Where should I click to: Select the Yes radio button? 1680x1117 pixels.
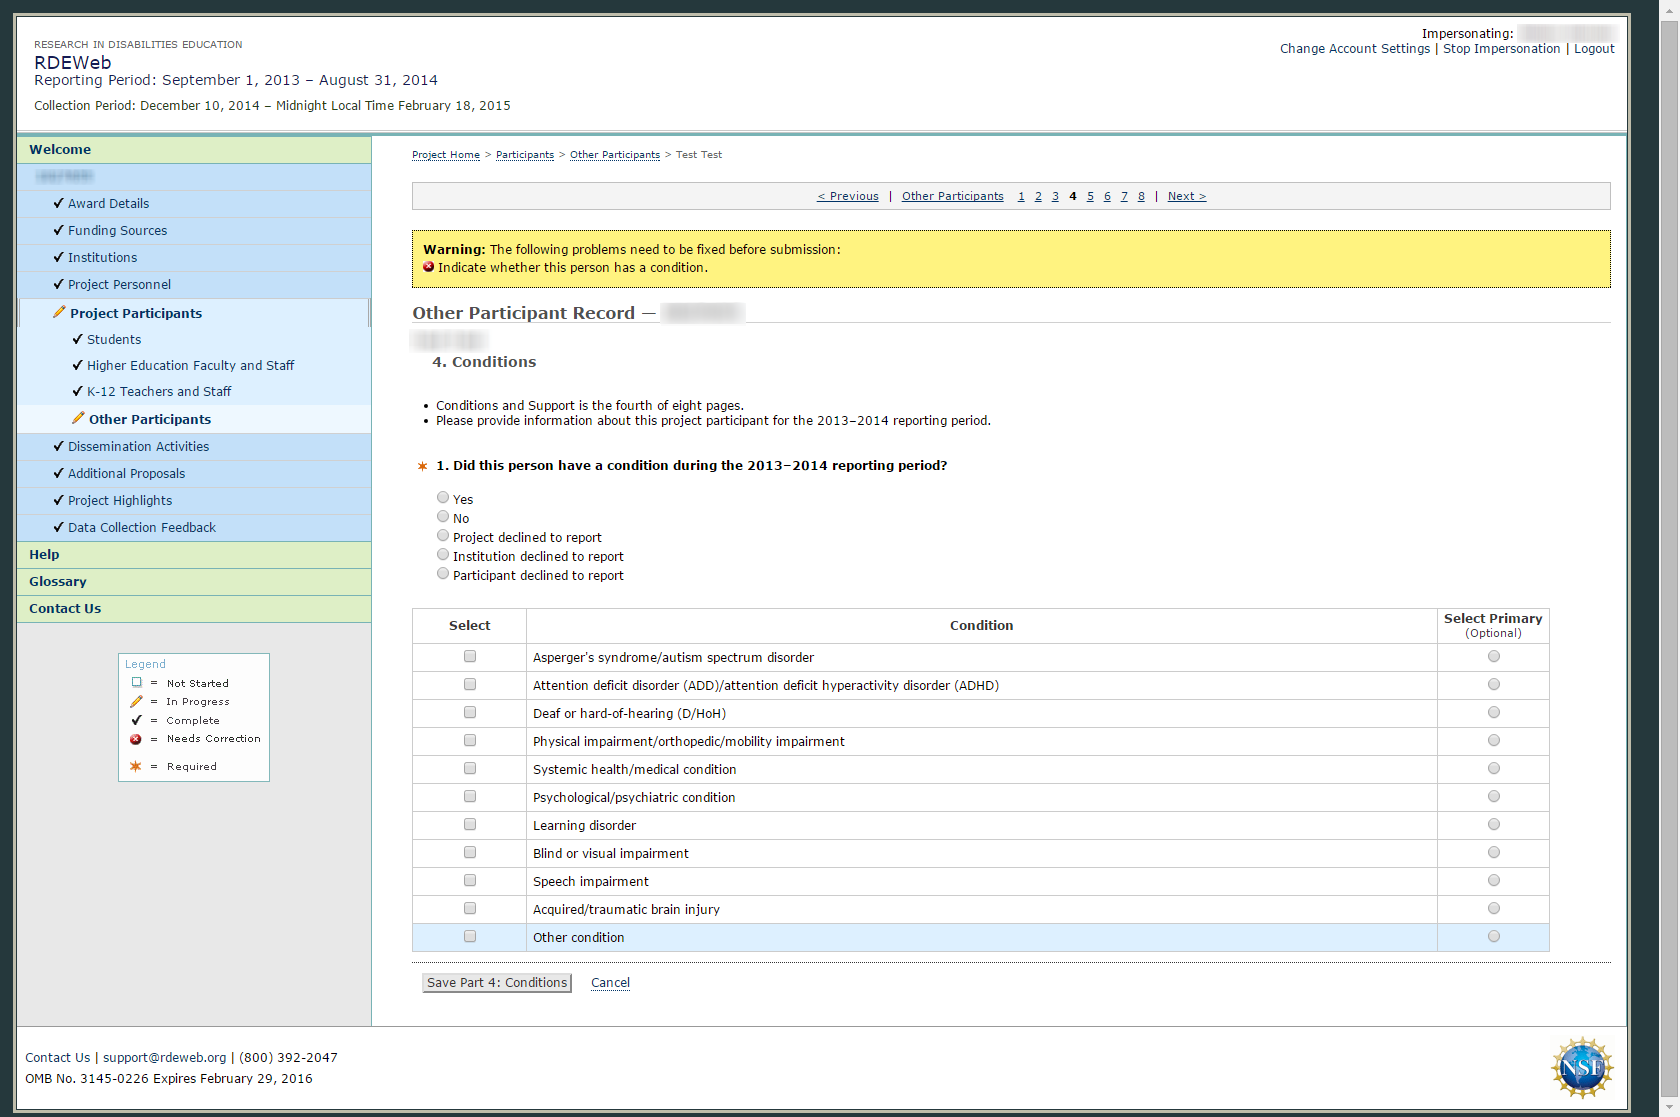(x=443, y=498)
